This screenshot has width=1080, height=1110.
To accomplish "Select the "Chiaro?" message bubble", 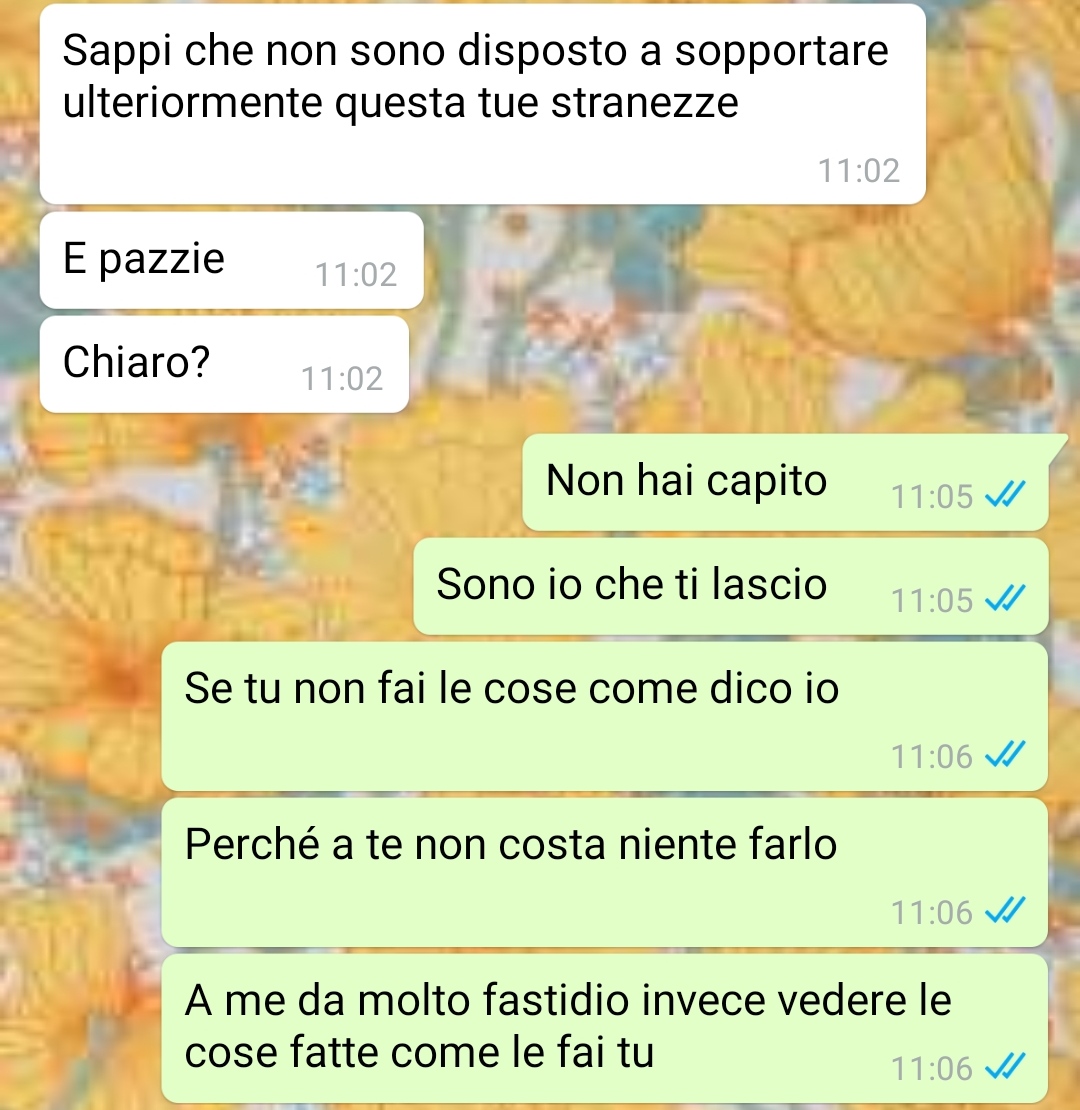I will pos(224,365).
